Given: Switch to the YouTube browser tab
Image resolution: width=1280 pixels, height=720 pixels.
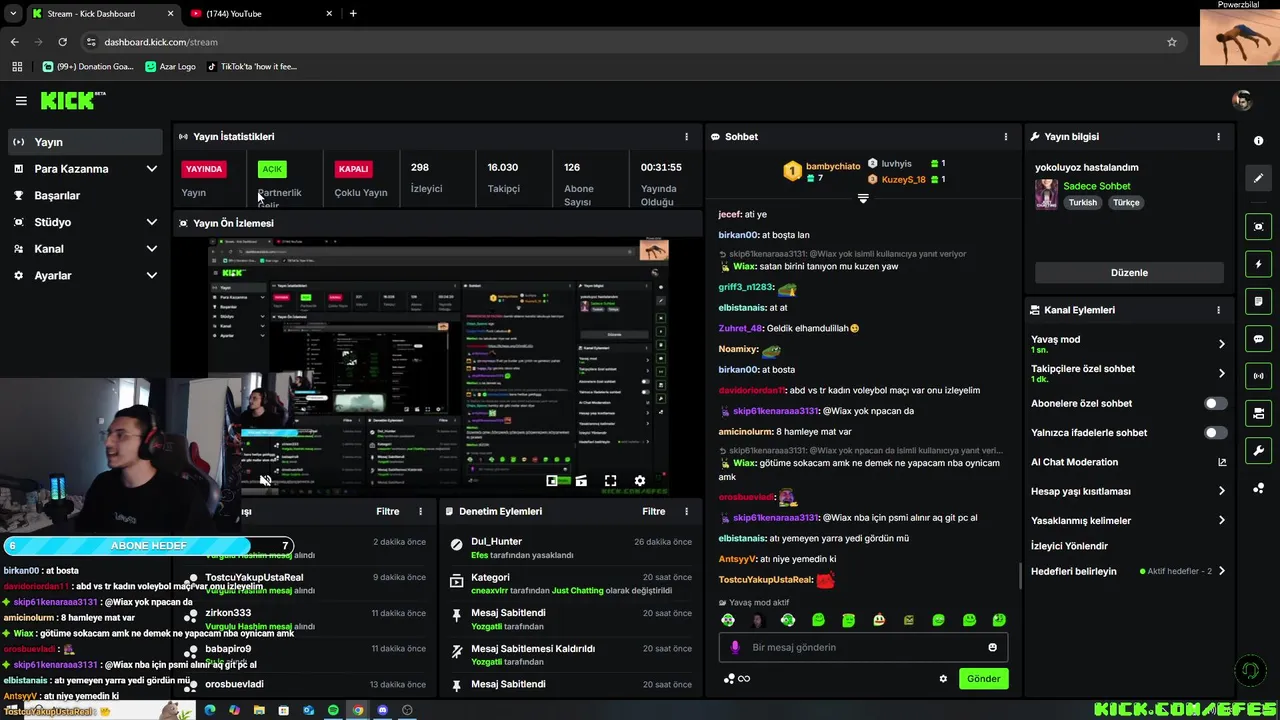Looking at the screenshot, I should tap(260, 13).
